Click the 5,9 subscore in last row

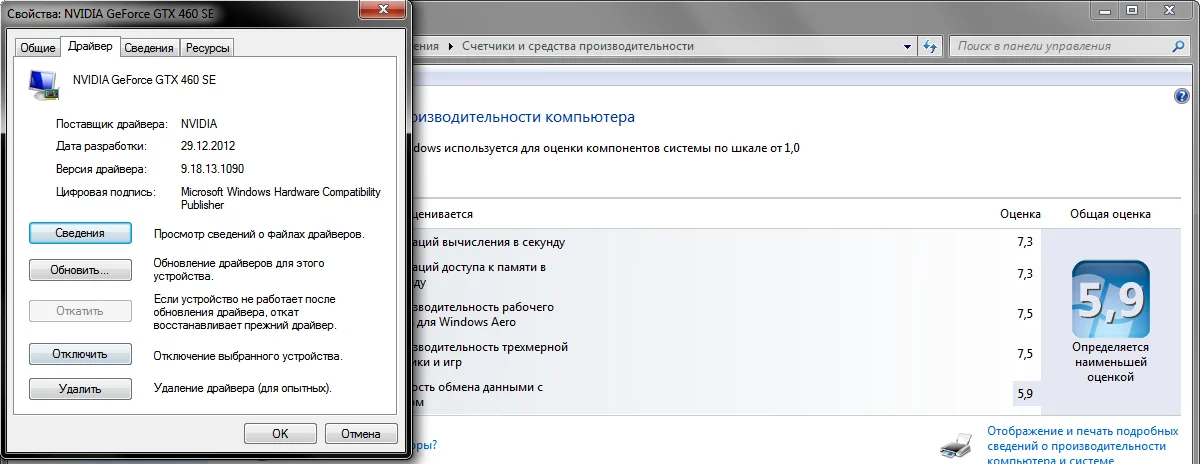click(x=1024, y=394)
